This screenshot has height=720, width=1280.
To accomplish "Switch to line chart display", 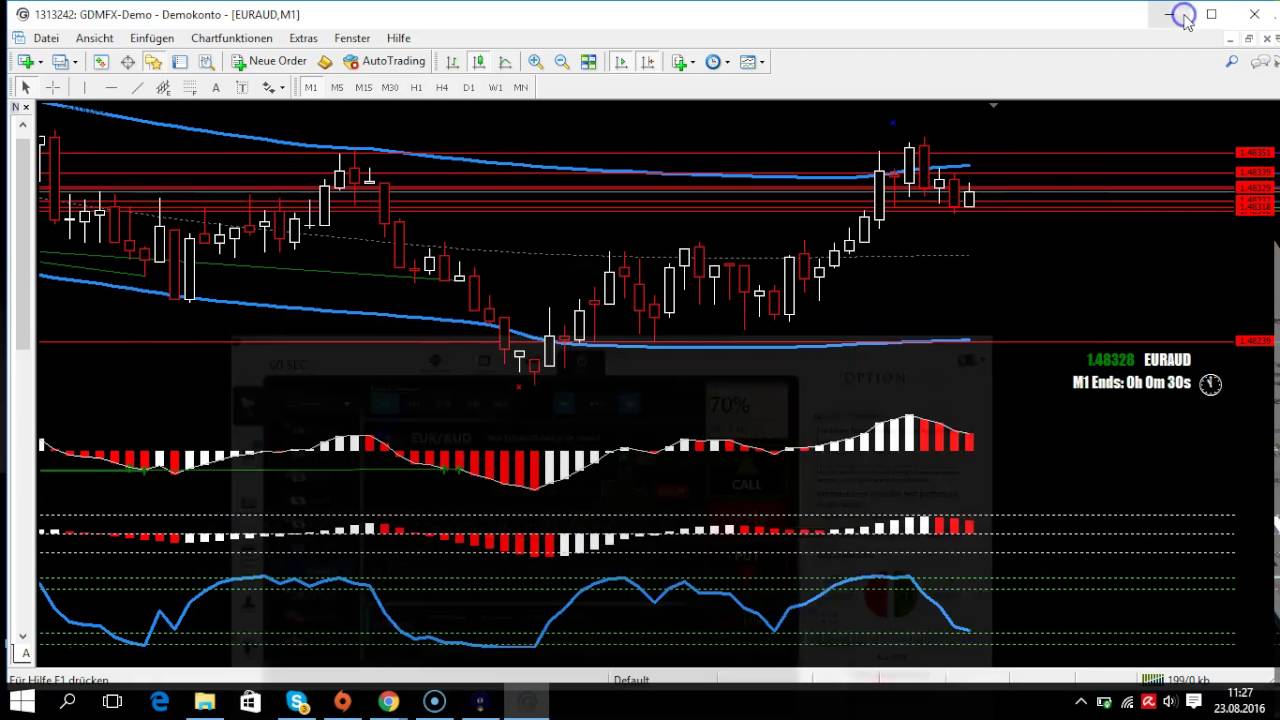I will [505, 62].
